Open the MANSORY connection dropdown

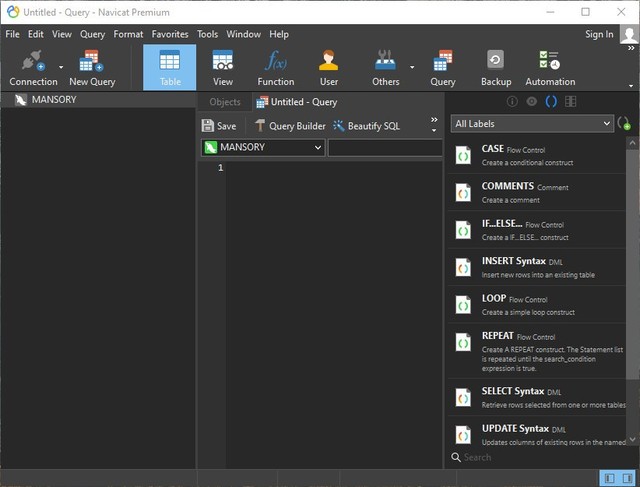click(x=263, y=147)
